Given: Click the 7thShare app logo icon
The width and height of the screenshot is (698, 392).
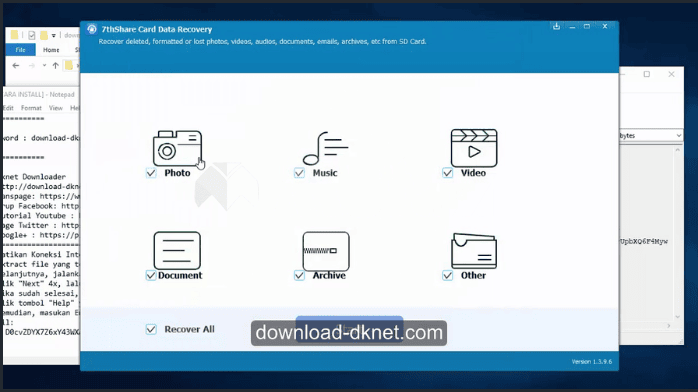Looking at the screenshot, I should (92, 29).
